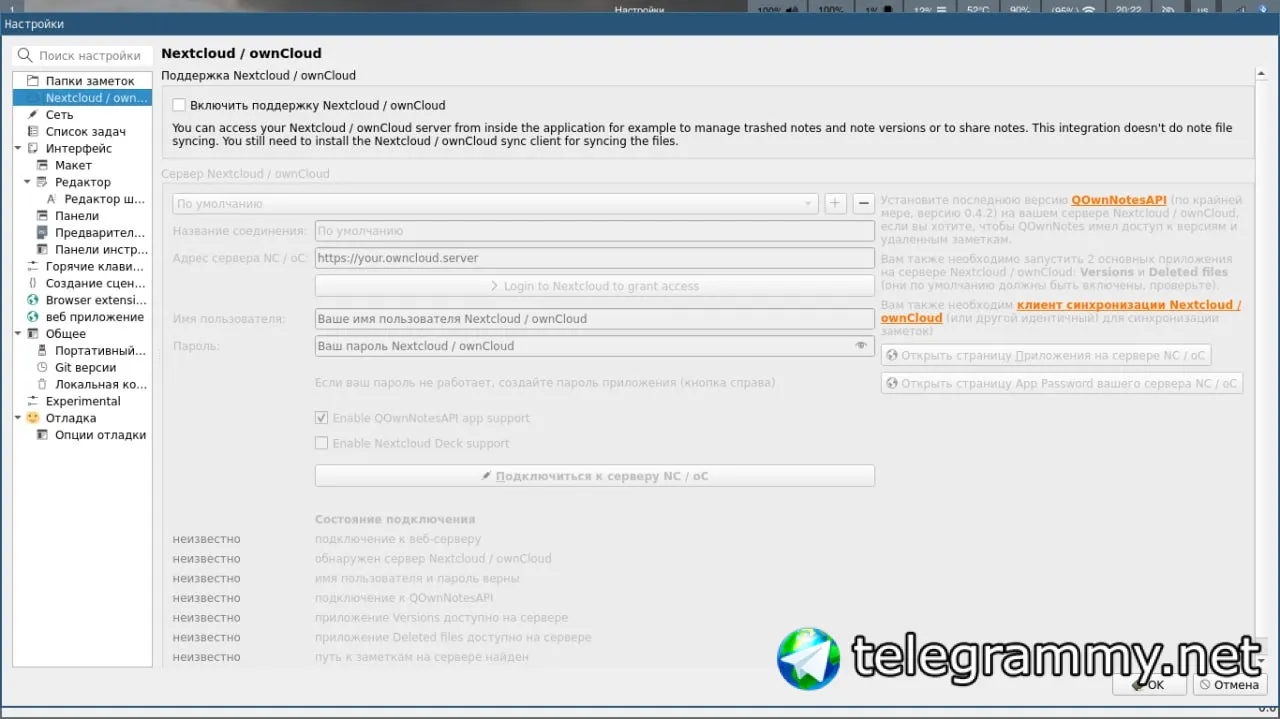Viewport: 1280px width, 719px height.
Task: Click the minus button to remove the connection
Action: click(x=864, y=203)
